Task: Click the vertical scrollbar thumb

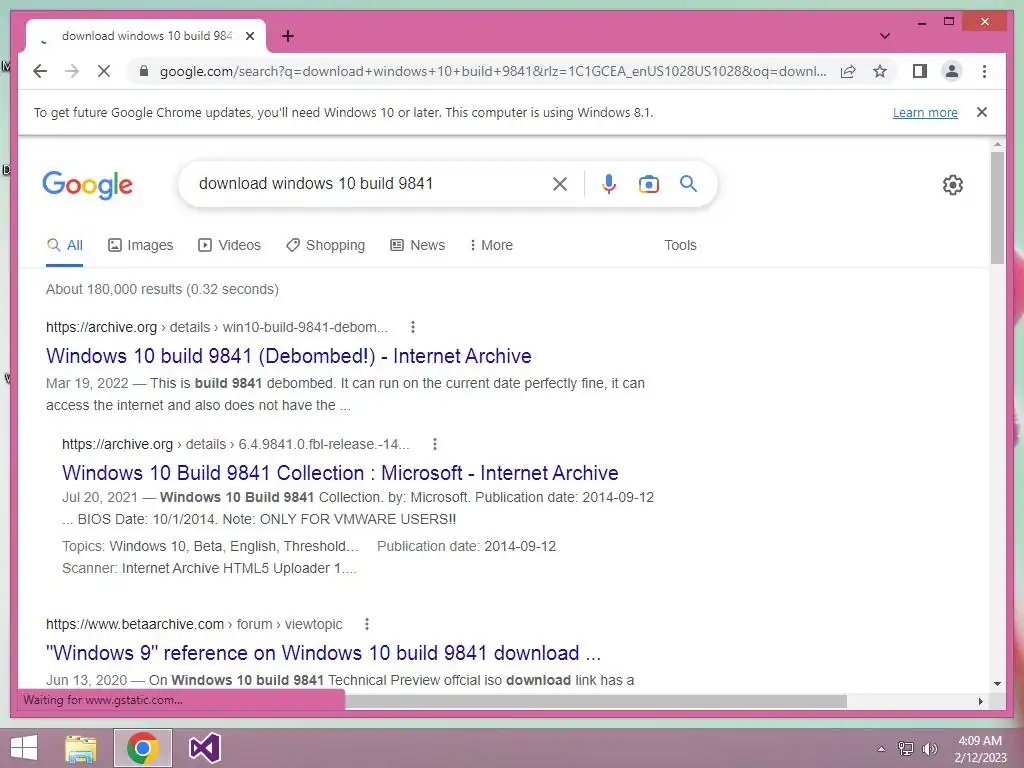Action: pyautogui.click(x=997, y=208)
